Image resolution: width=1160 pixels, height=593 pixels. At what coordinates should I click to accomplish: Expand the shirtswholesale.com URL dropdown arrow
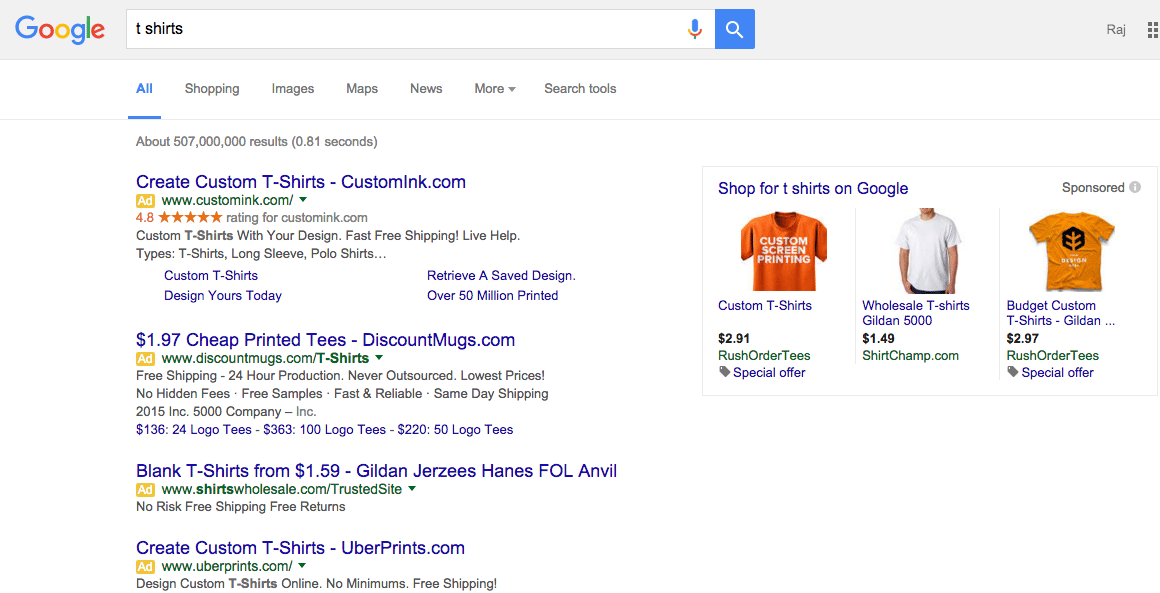pos(412,489)
